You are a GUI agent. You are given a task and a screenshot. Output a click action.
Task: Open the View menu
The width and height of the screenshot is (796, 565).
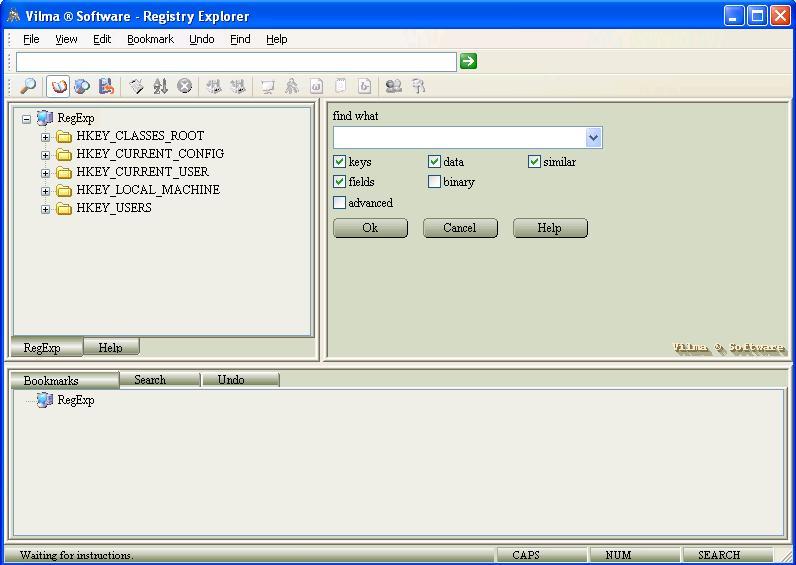[x=66, y=39]
